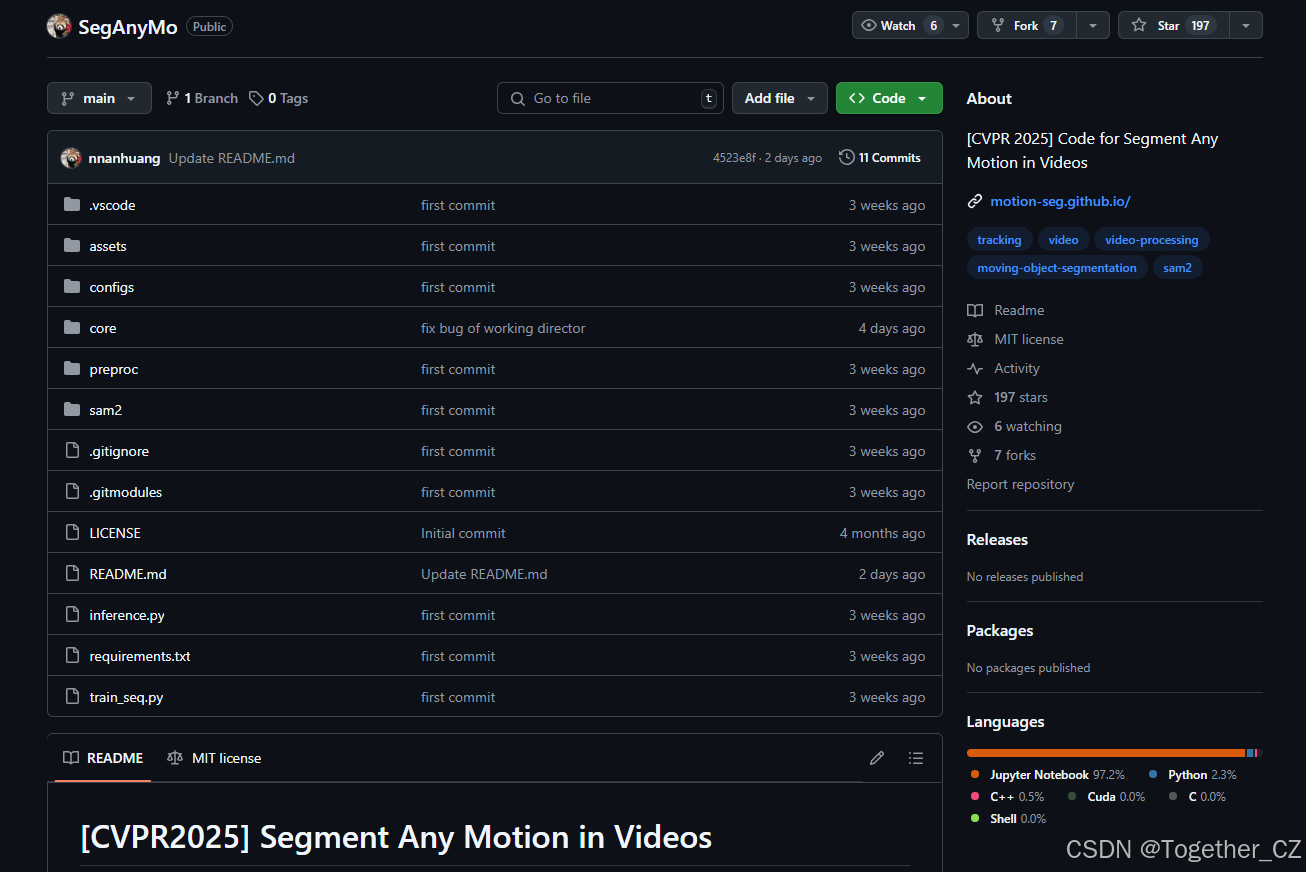Open the green Code dropdown
Screen dimensions: 1306x872
point(889,98)
